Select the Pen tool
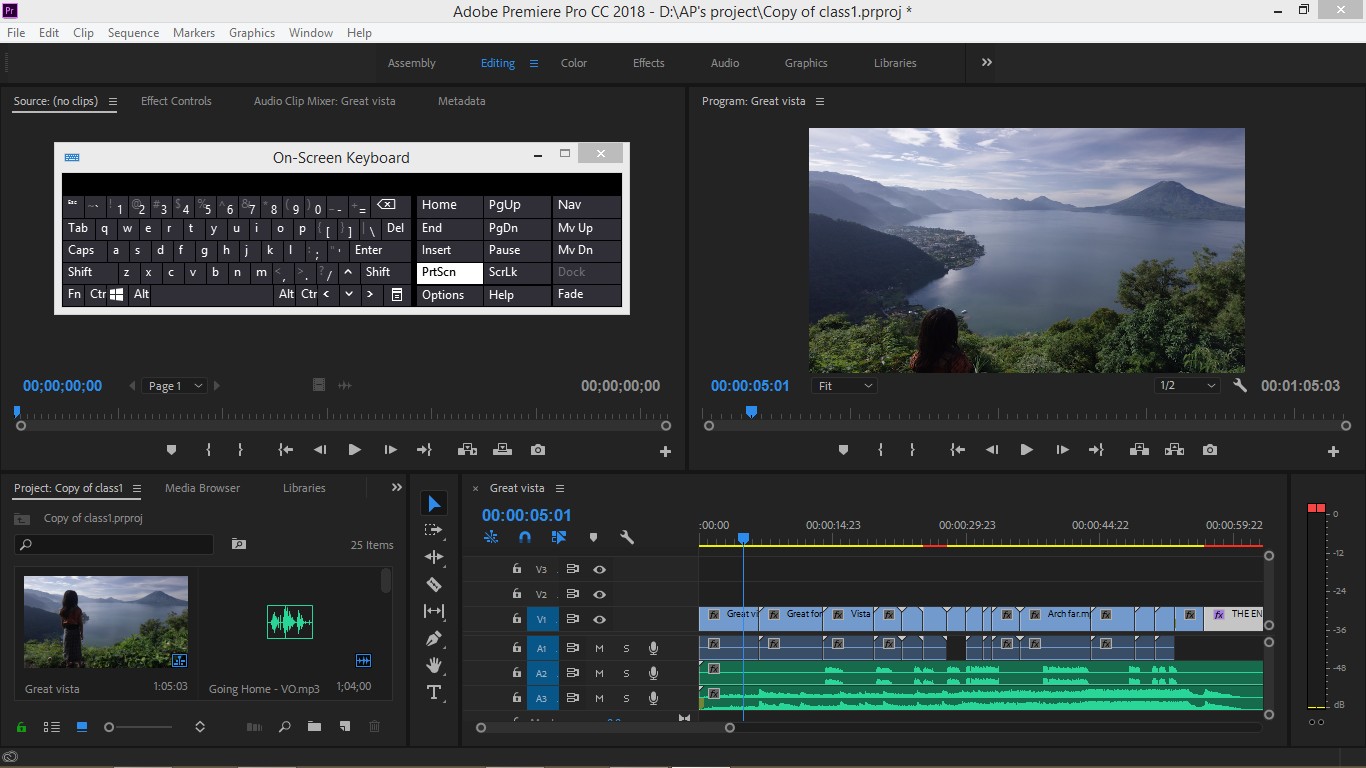This screenshot has width=1366, height=768. pos(434,638)
